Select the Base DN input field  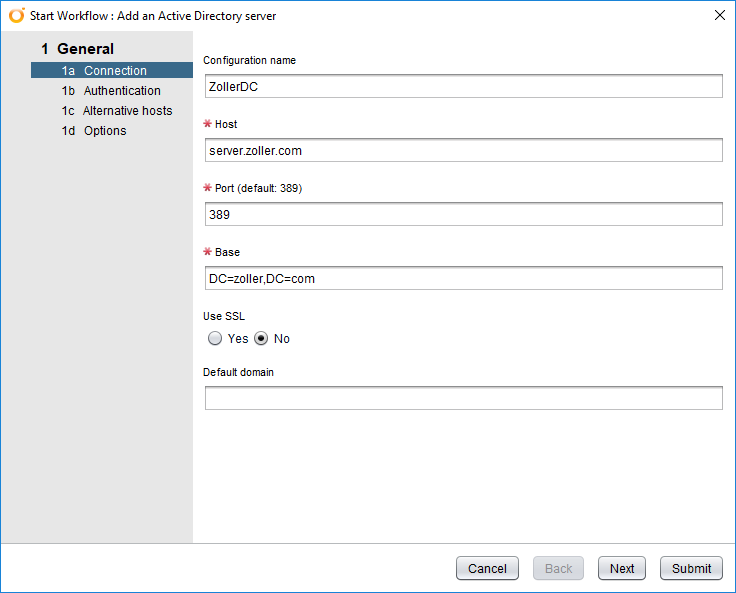tap(462, 279)
